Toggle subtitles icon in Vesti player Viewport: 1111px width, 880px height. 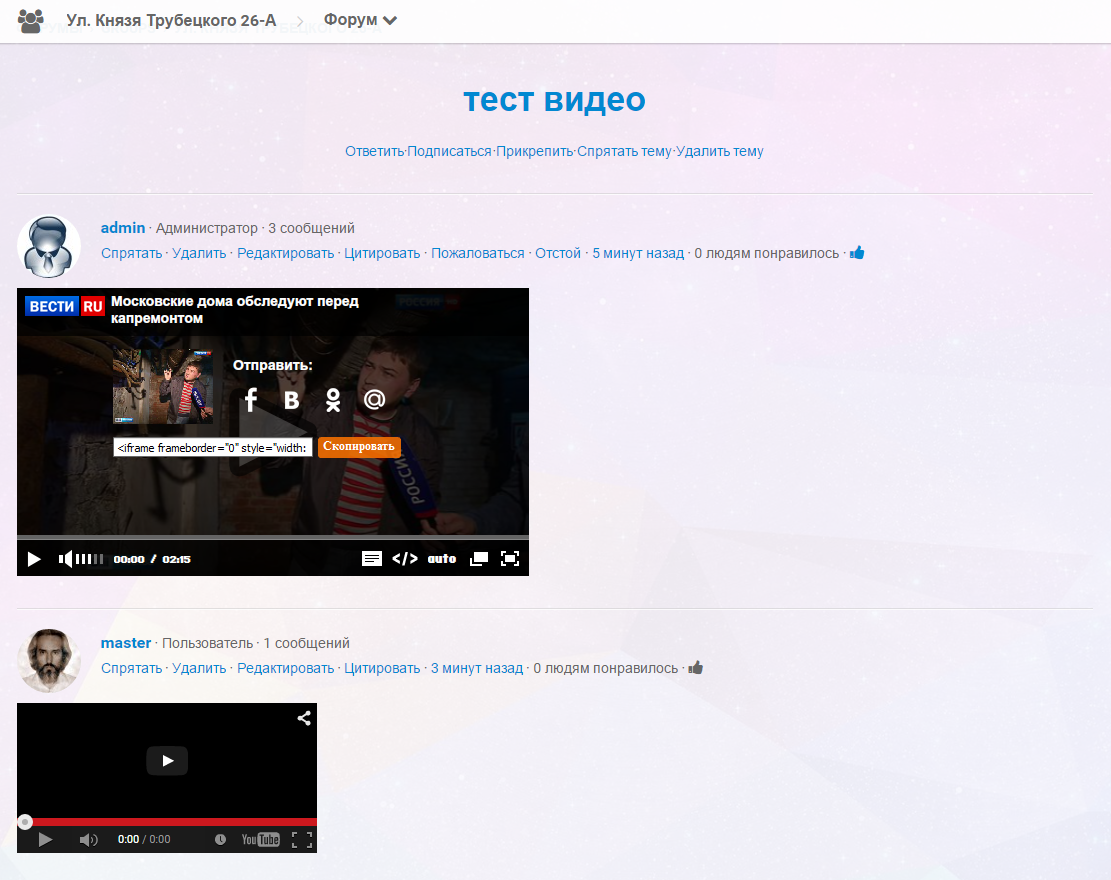[371, 559]
